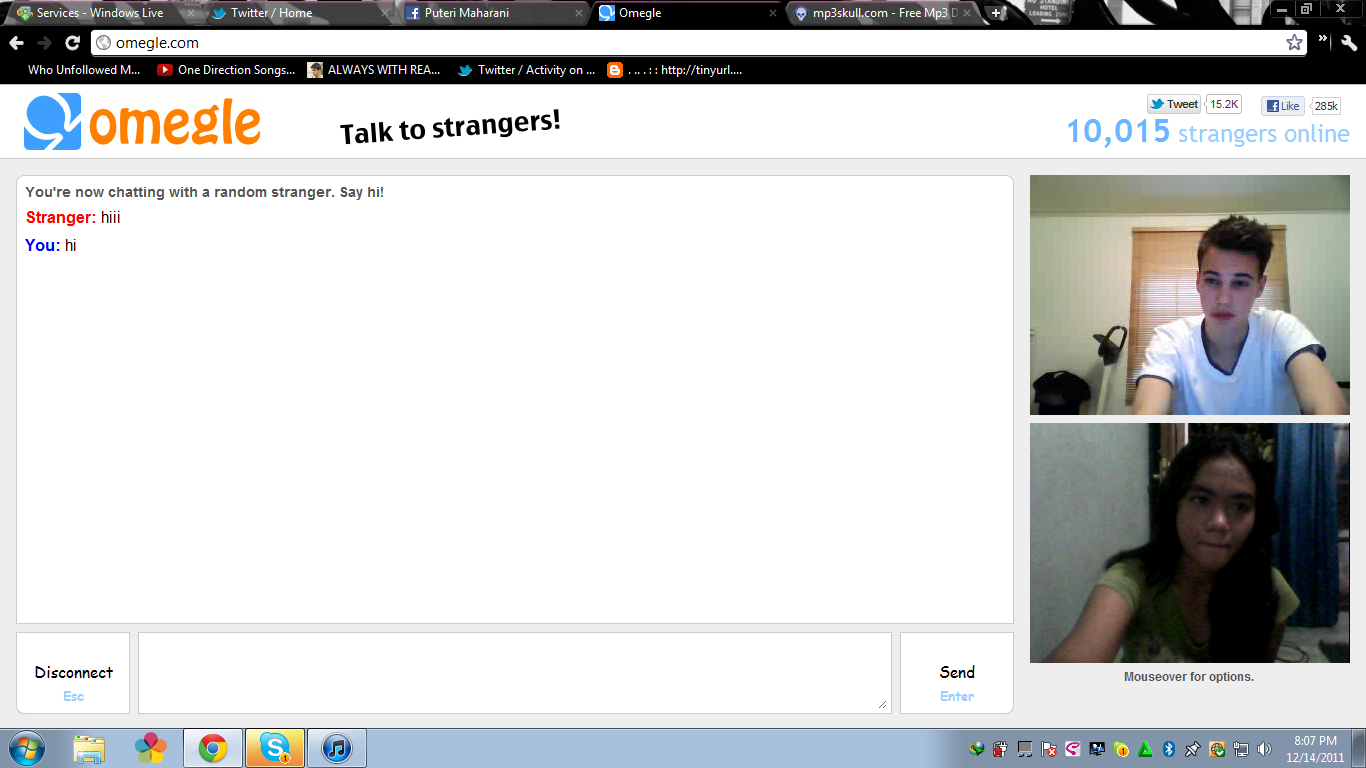Open the volume speaker tray icon
The image size is (1366, 768).
[1265, 749]
